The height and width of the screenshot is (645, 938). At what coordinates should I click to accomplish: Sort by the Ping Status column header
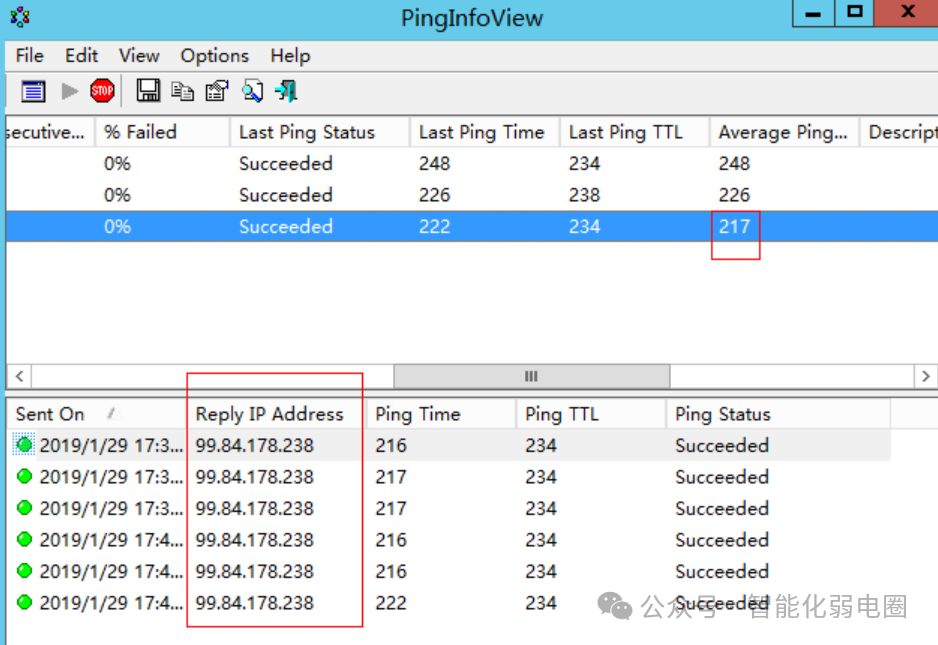(778, 414)
